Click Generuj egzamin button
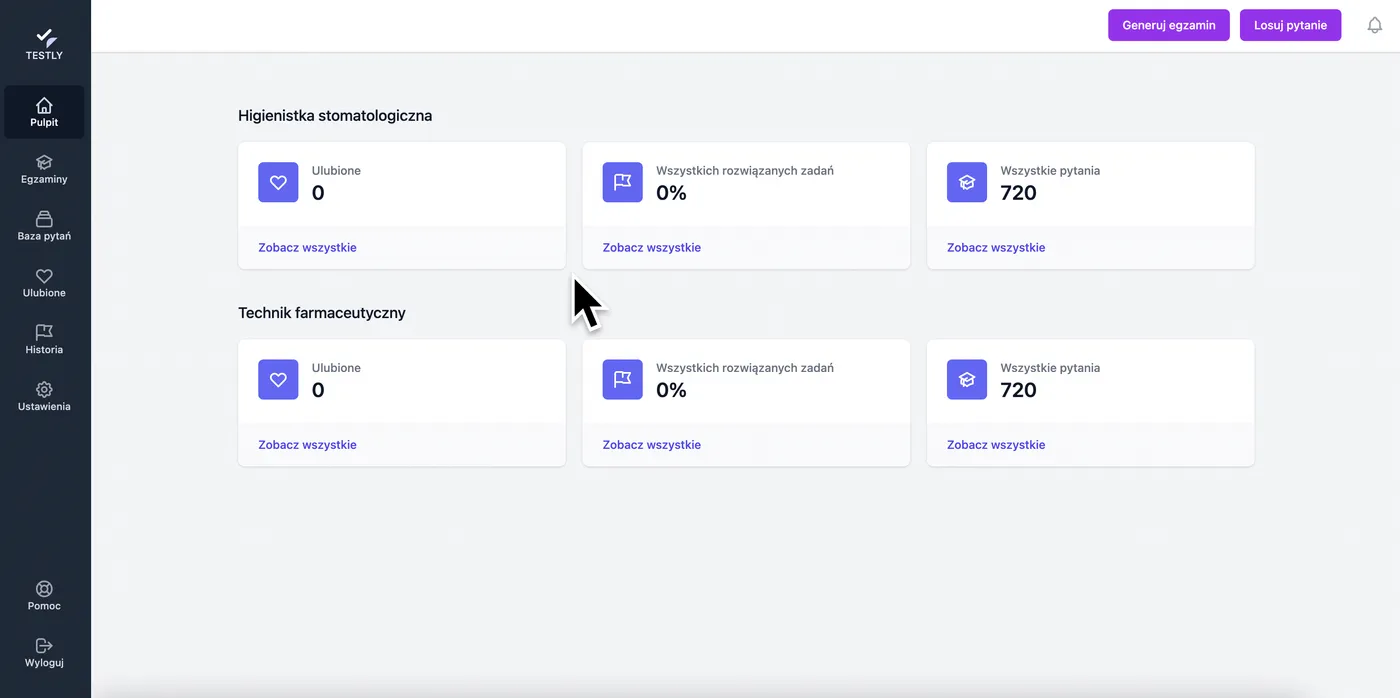 tap(1169, 25)
